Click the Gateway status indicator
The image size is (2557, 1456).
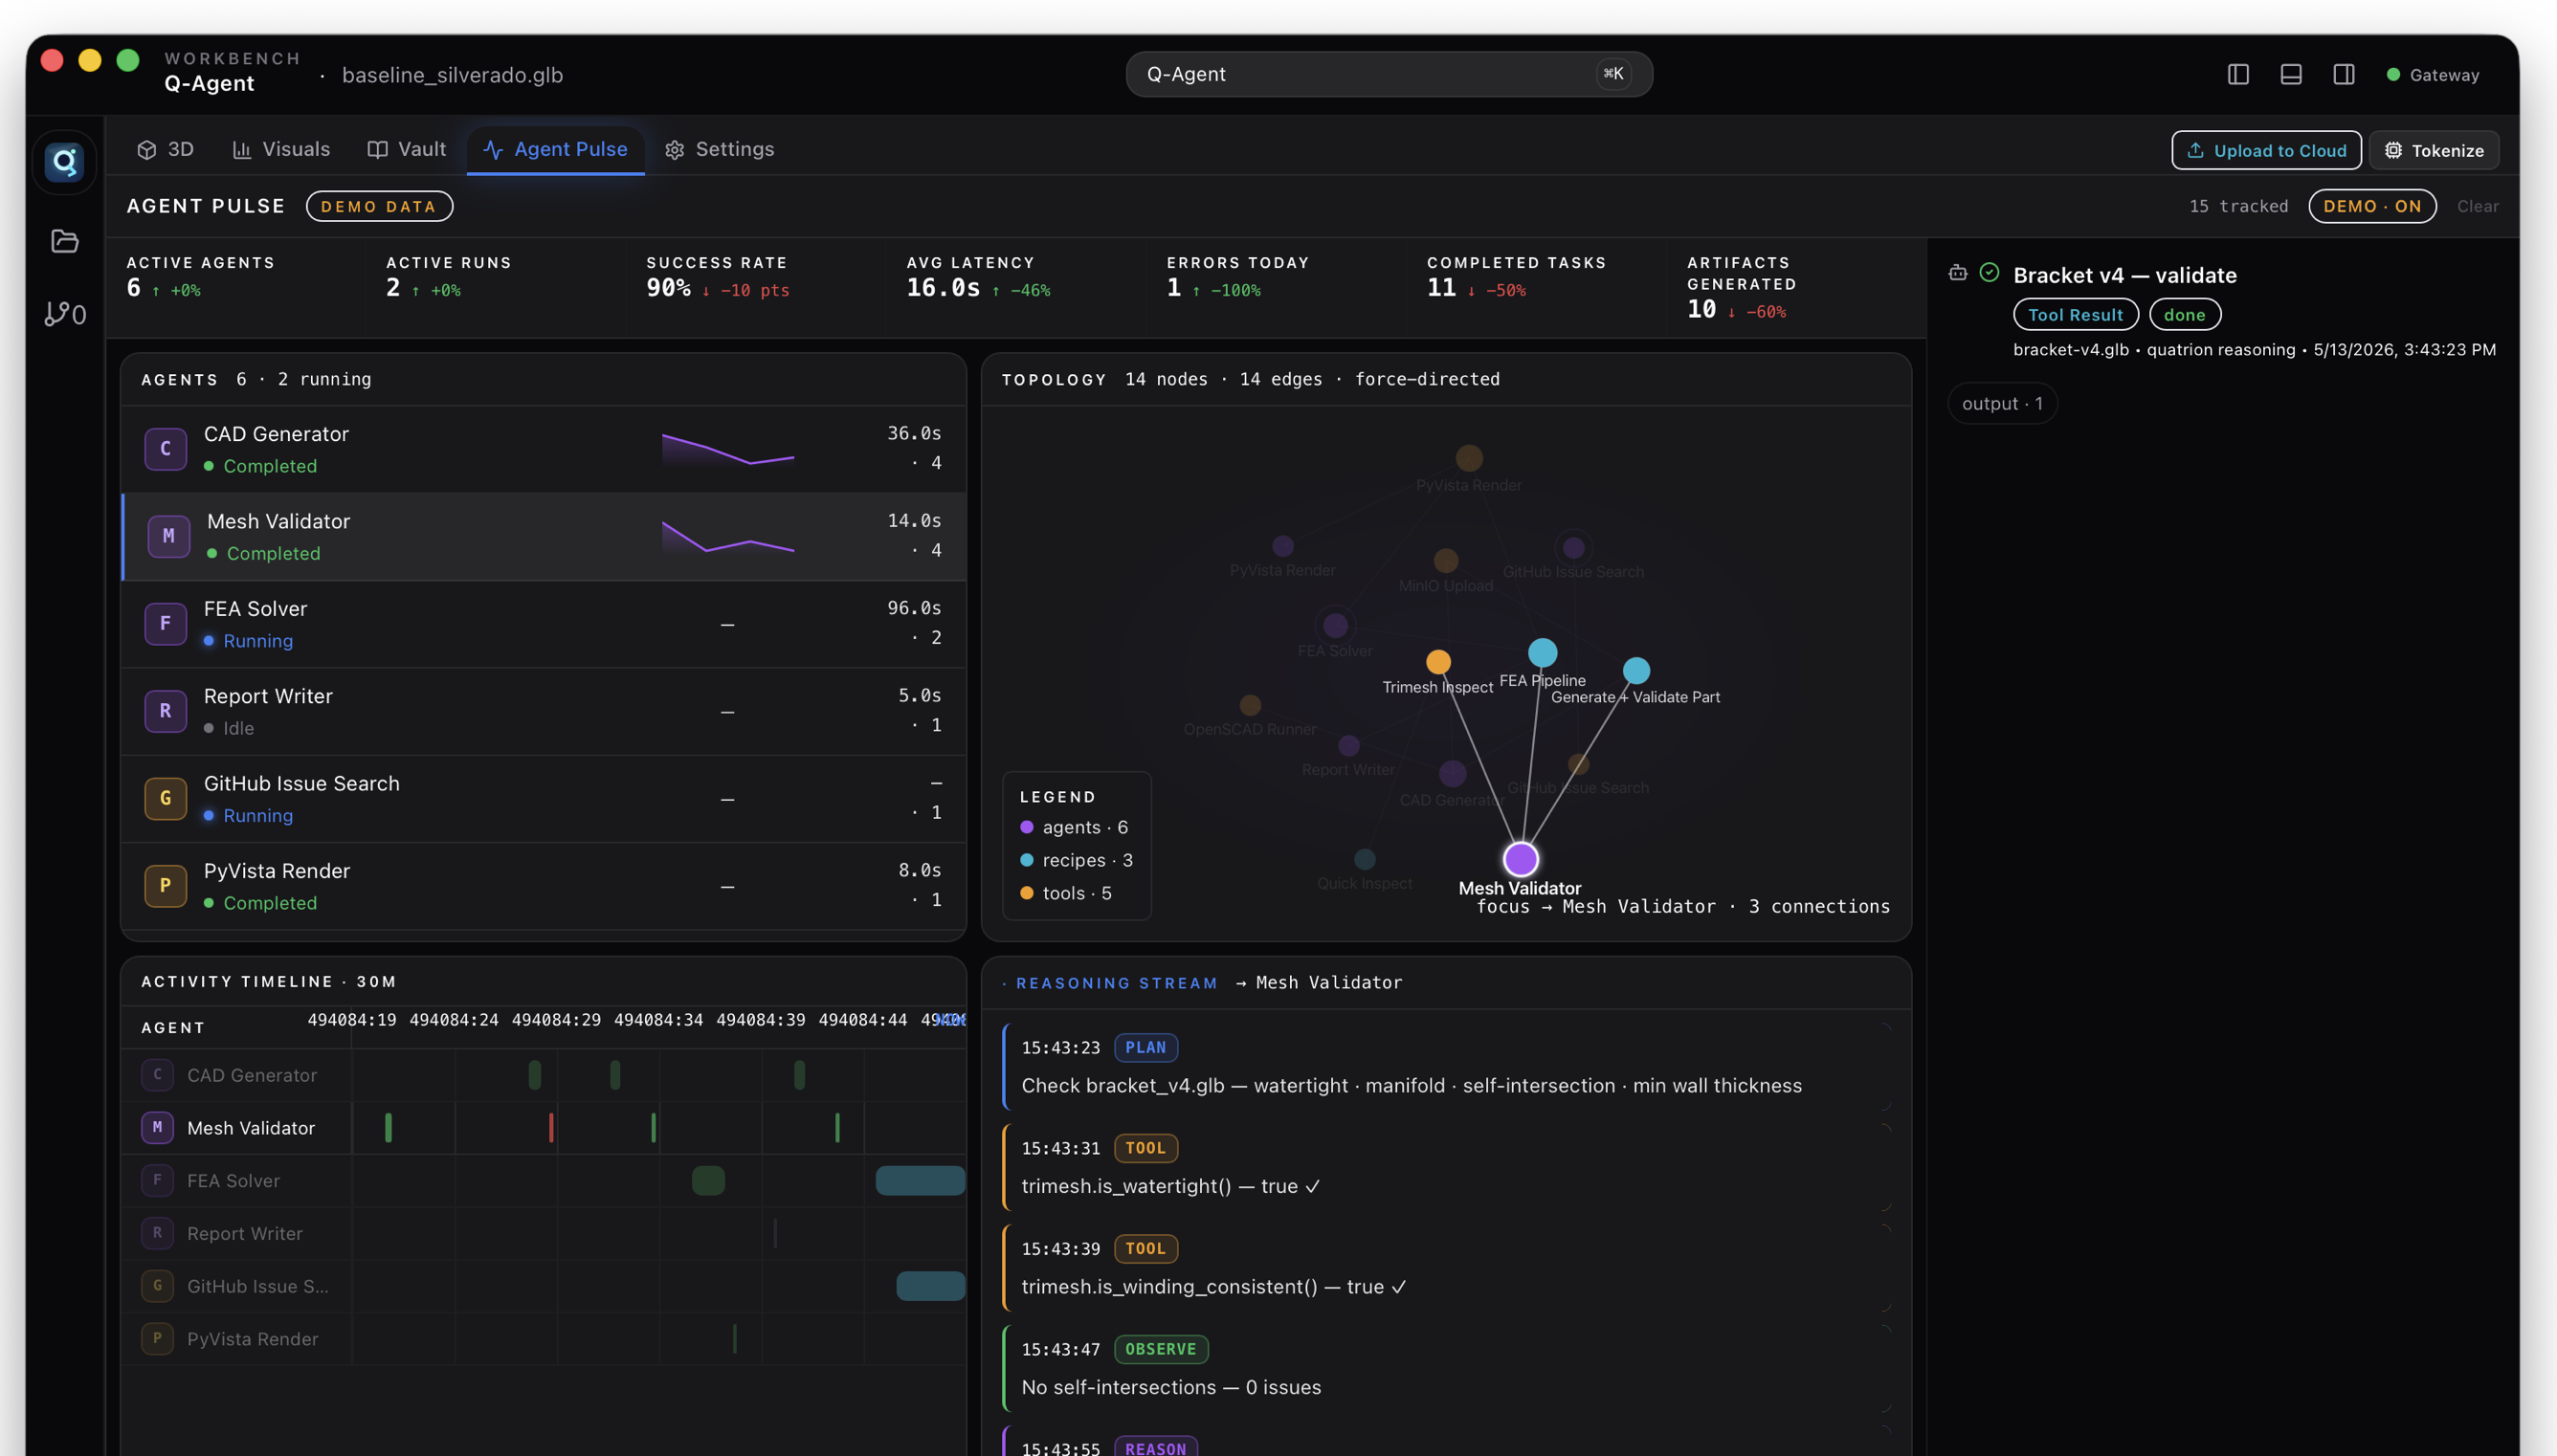(x=2433, y=75)
